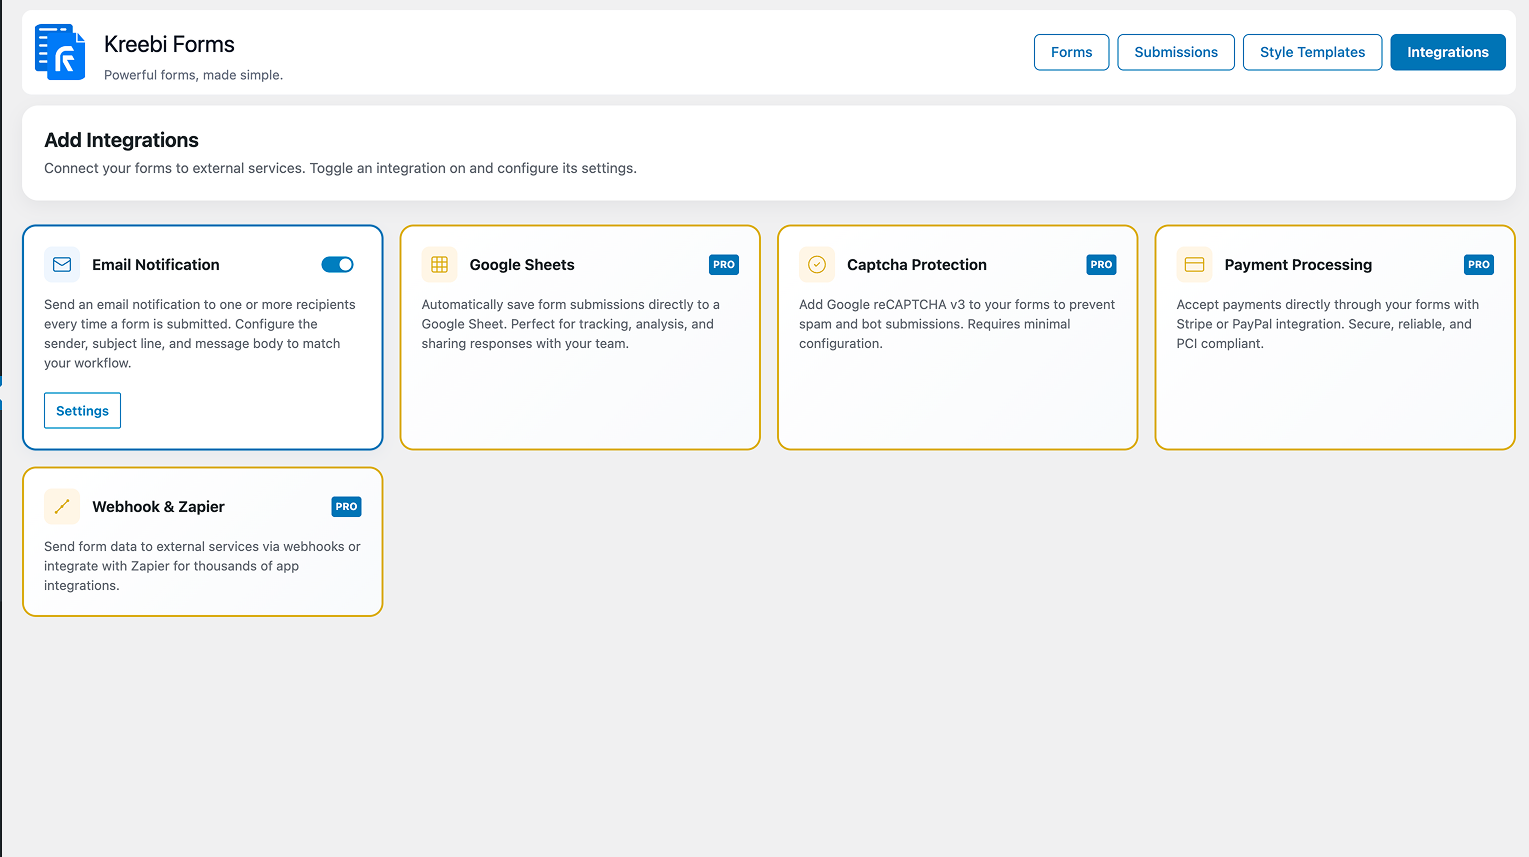Open Email Notification Settings
Screen dimensions: 1529x857
[82, 410]
